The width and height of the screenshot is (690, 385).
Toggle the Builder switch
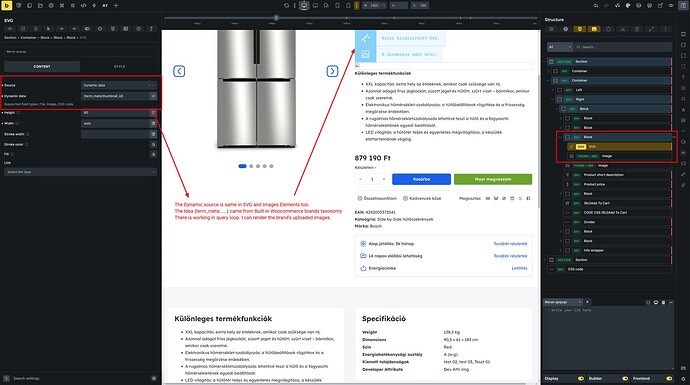coord(625,378)
